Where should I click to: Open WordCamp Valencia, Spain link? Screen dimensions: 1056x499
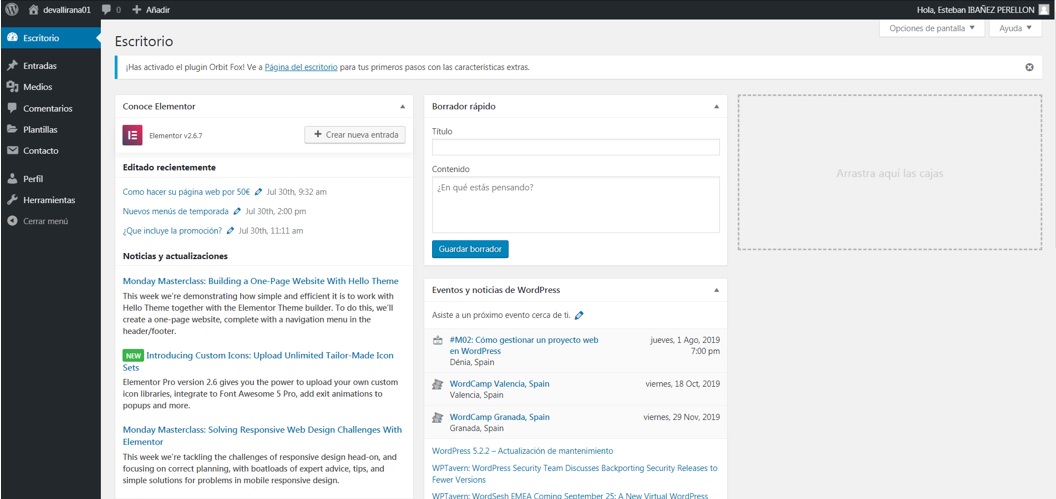[x=499, y=384]
